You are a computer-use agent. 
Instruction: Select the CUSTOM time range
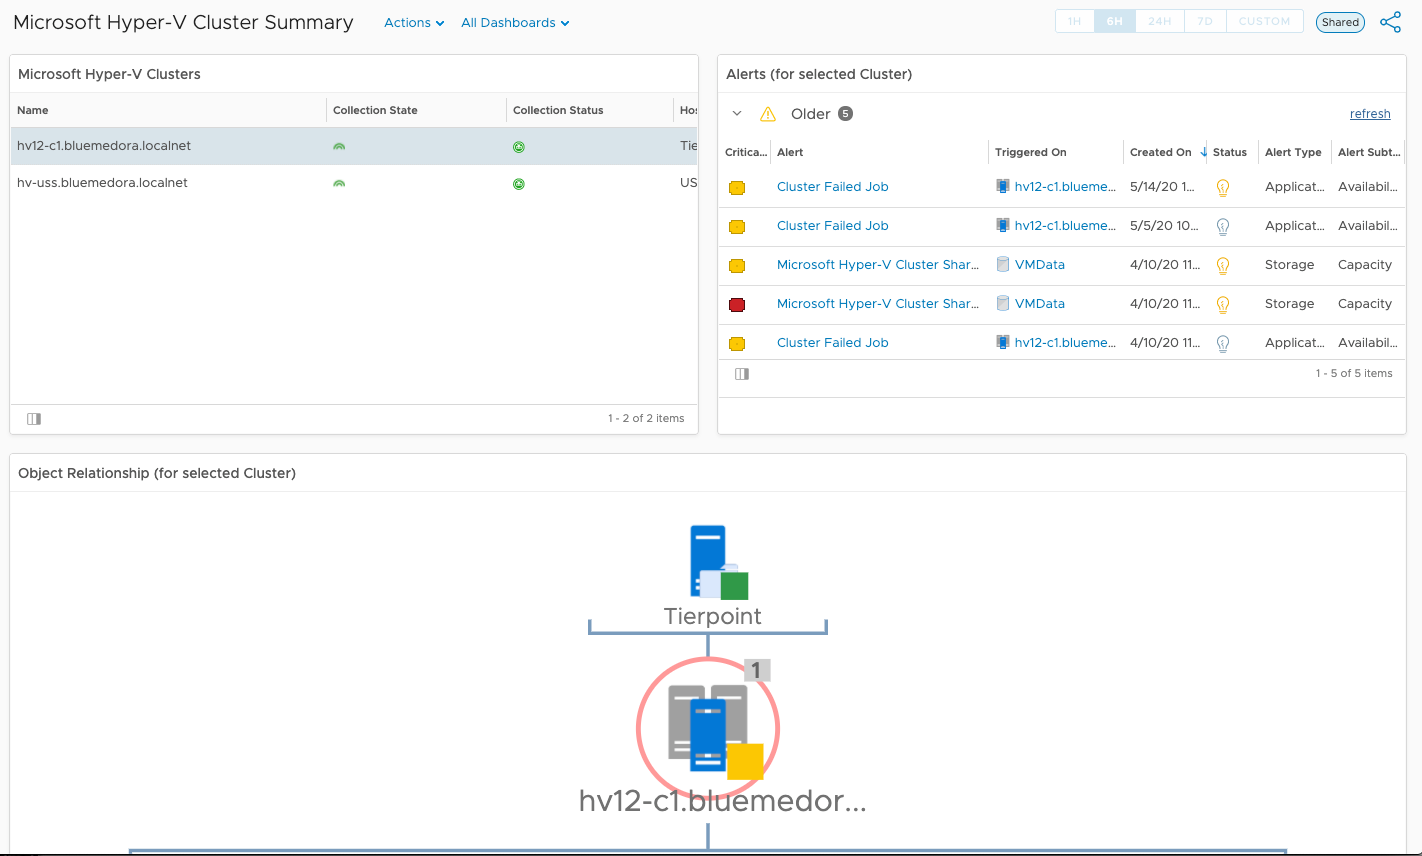(x=1264, y=21)
